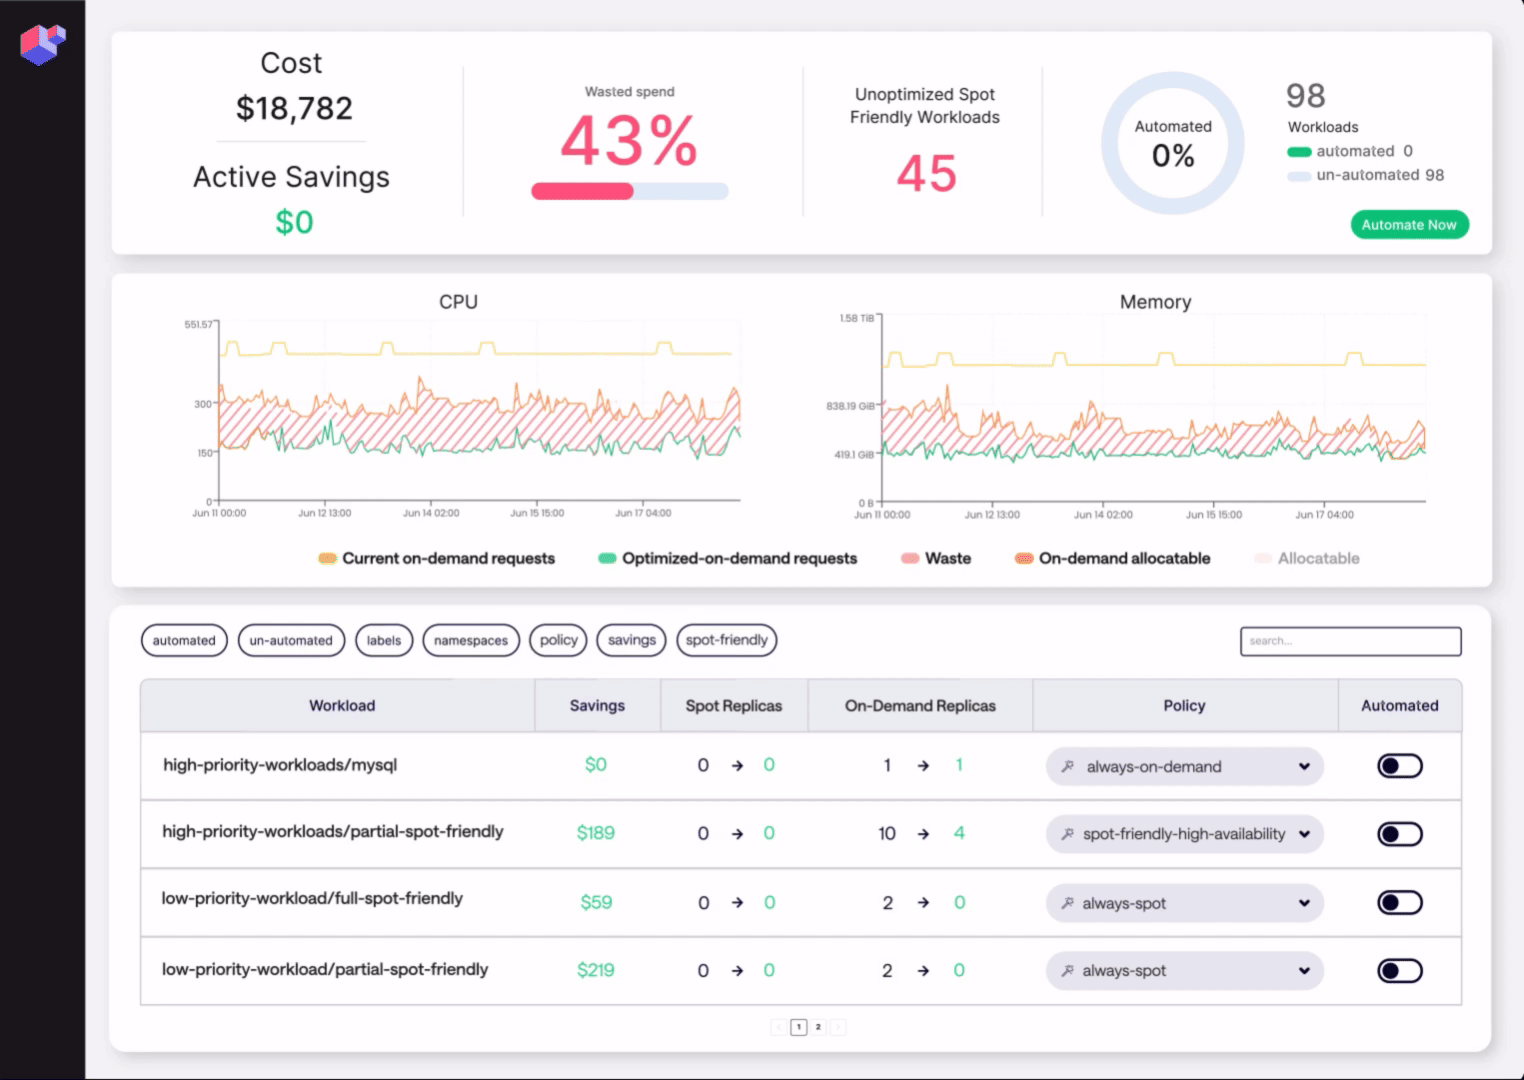Click the $18,782 cost figure
Viewport: 1524px width, 1080px height.
[x=294, y=108]
